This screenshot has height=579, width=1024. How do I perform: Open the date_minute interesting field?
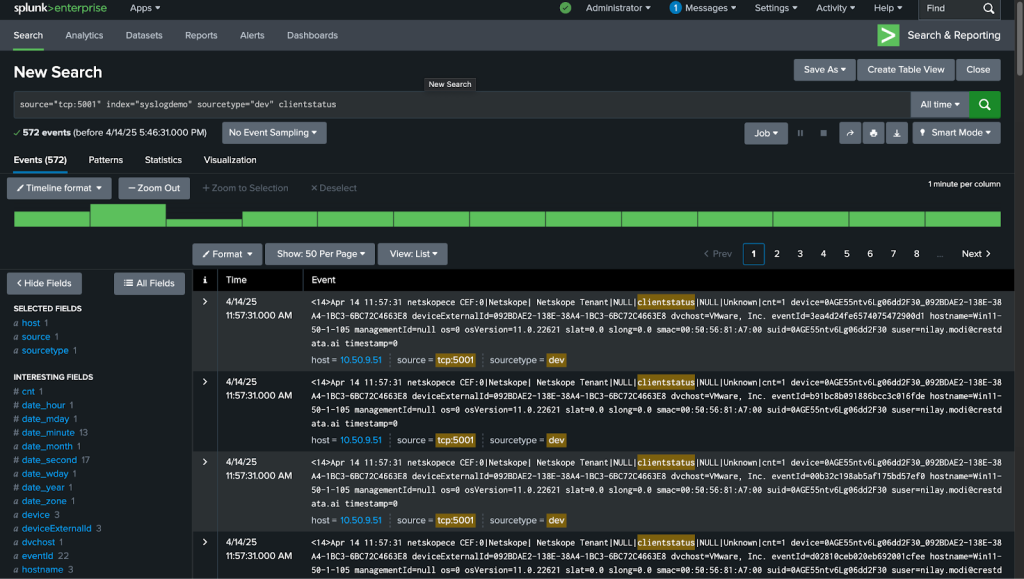point(48,433)
